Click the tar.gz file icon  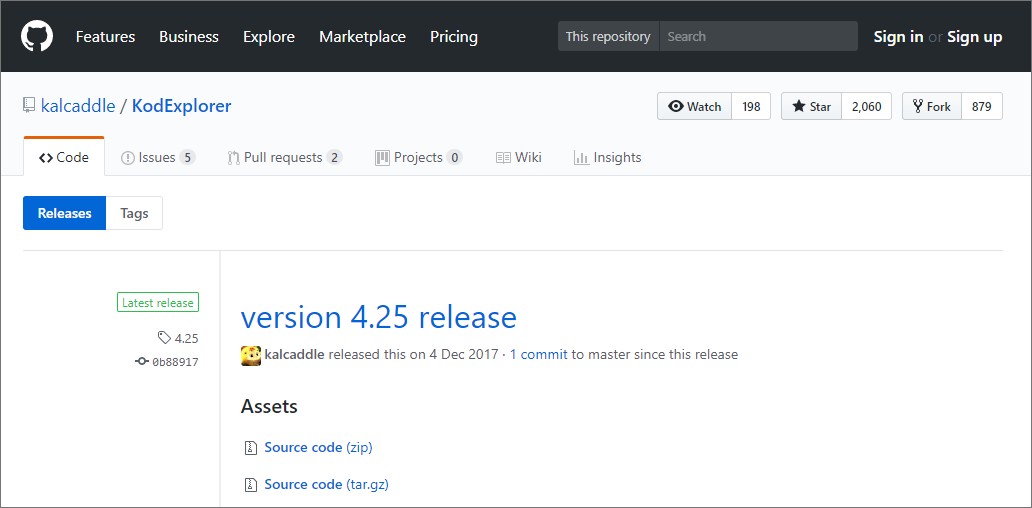(x=251, y=485)
